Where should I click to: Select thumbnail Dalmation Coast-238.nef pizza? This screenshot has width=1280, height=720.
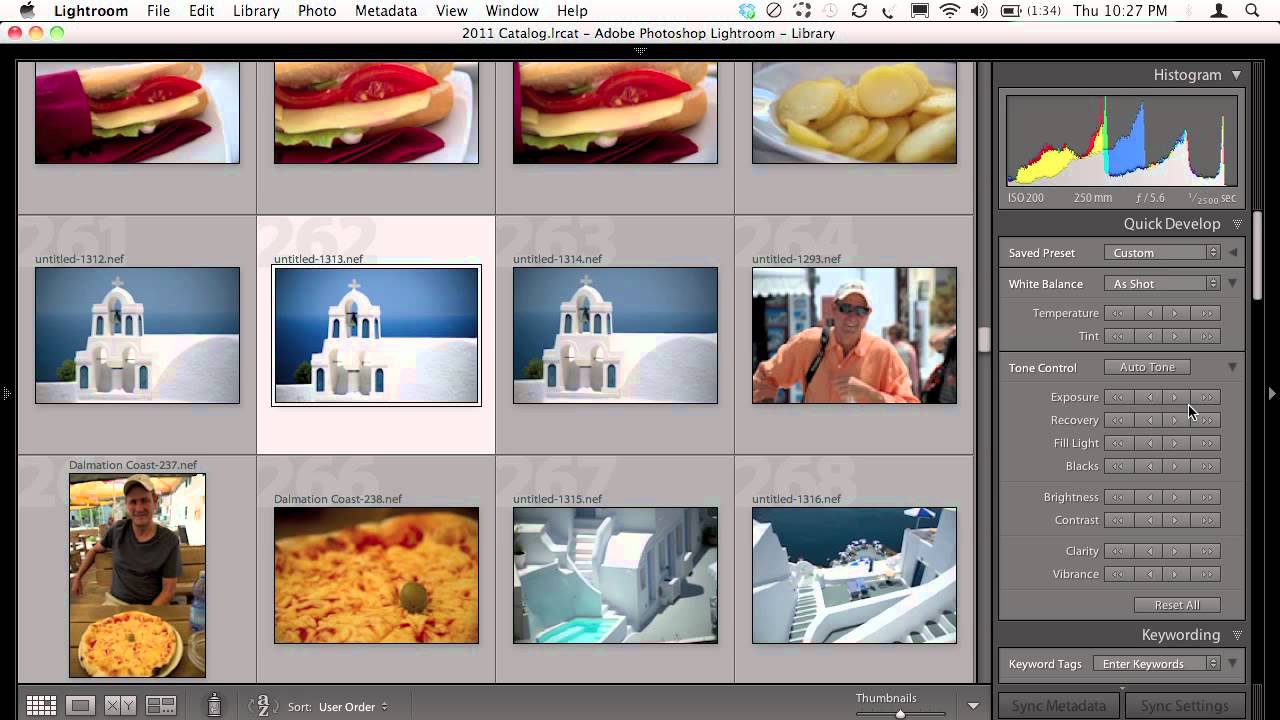(376, 575)
